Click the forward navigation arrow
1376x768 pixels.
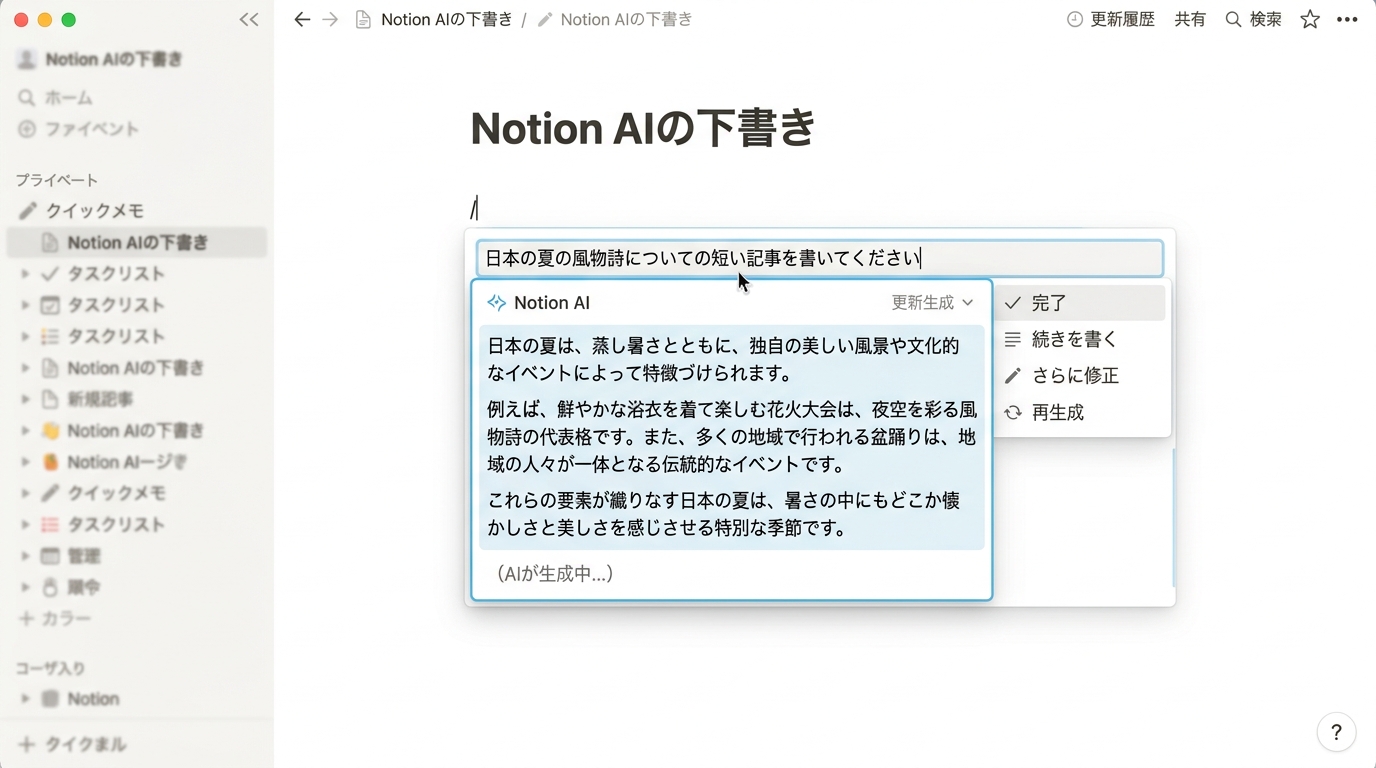tap(330, 20)
